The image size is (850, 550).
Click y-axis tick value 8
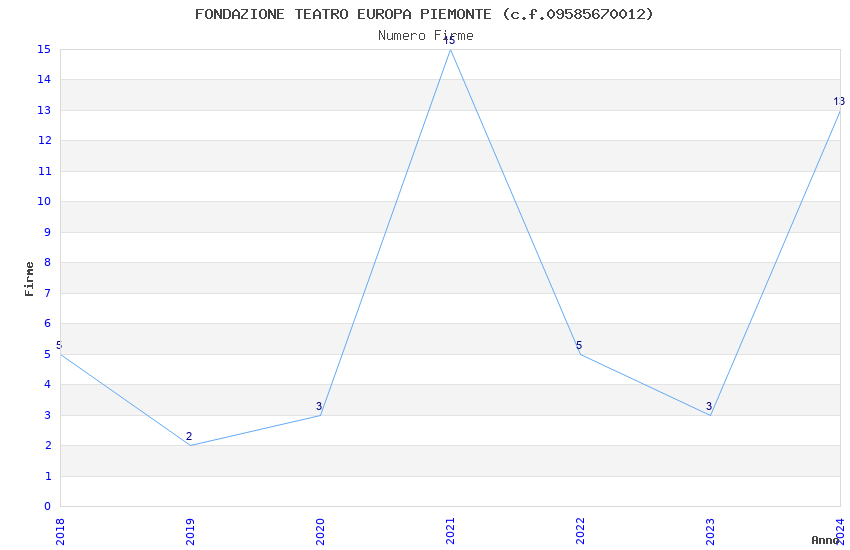point(48,263)
